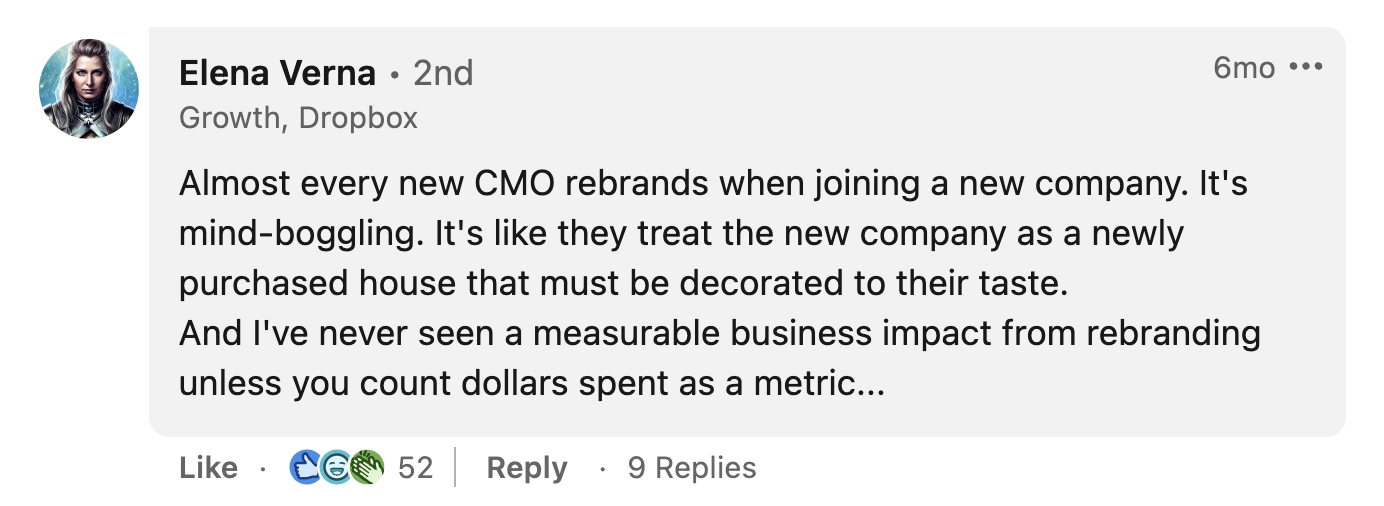Click the 6mo timestamp
This screenshot has height=506, width=1384.
(x=1244, y=68)
